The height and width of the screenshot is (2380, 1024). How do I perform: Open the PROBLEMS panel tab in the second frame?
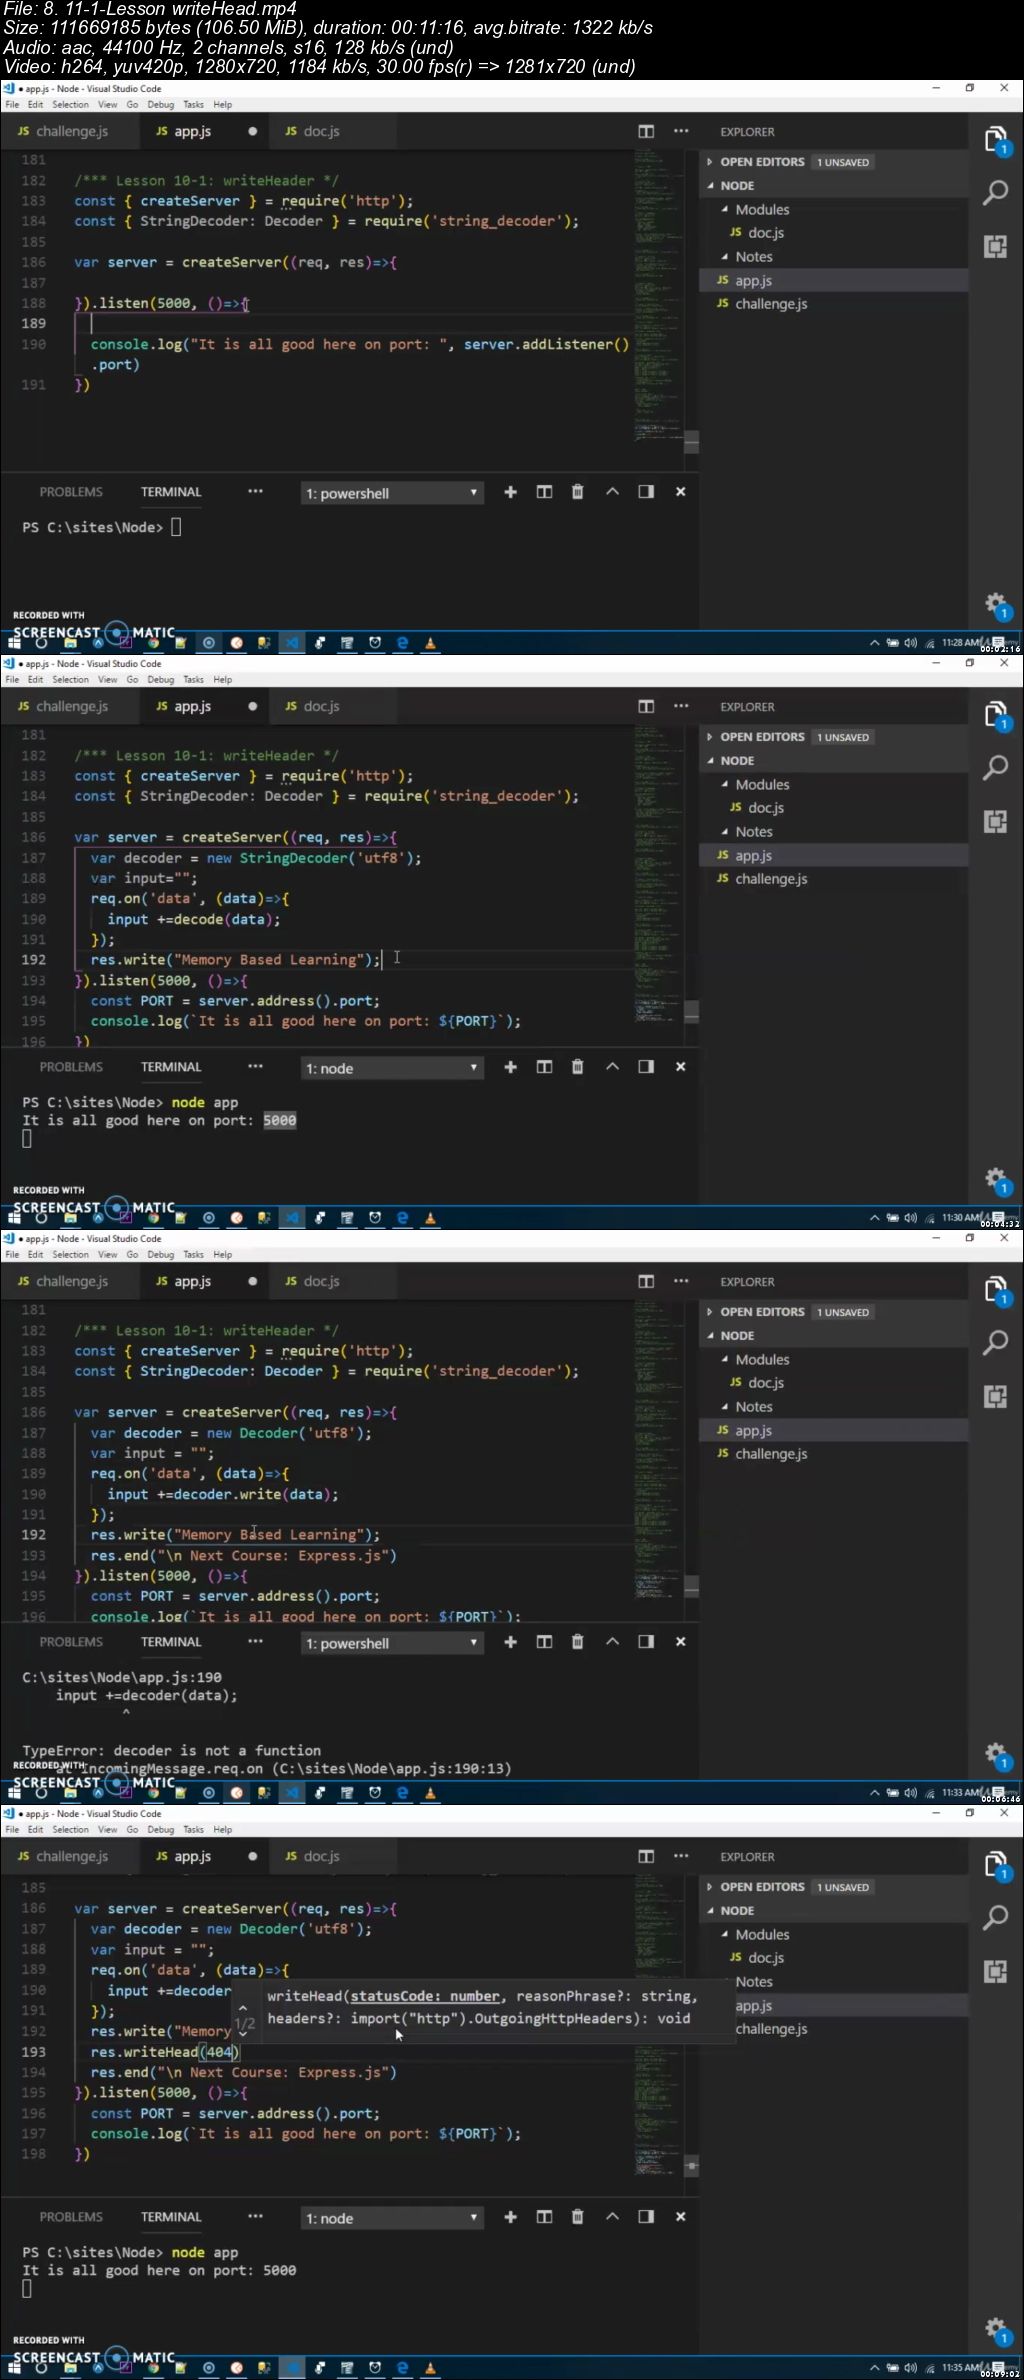point(71,1067)
